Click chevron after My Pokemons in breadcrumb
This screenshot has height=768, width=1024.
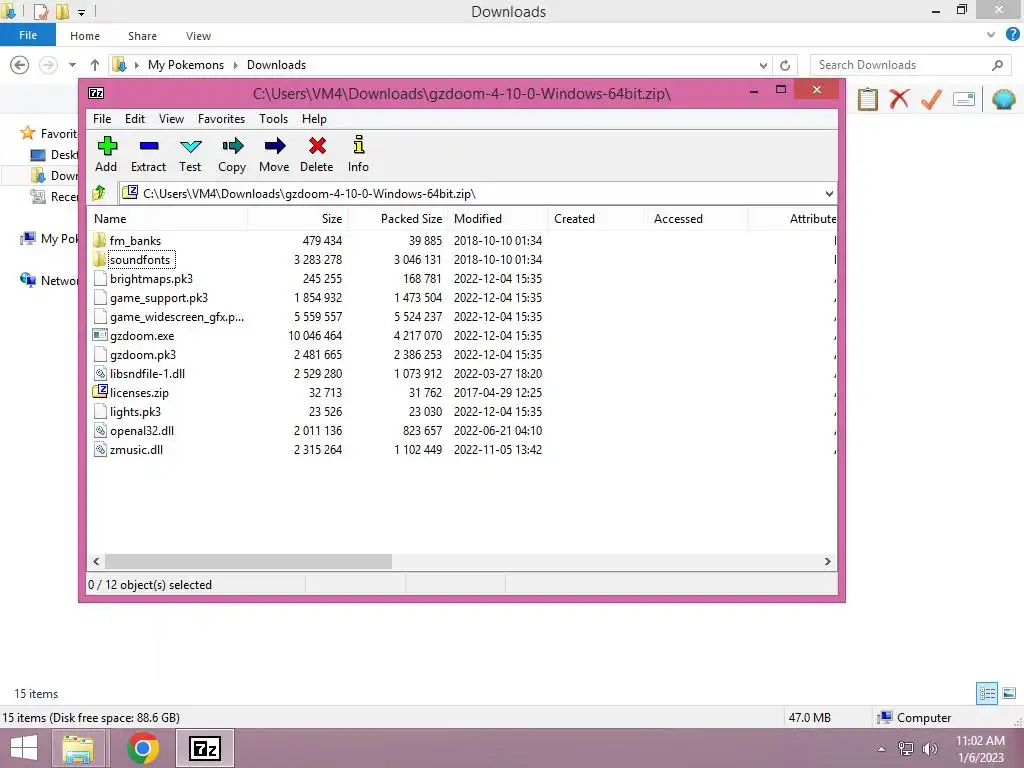tap(236, 65)
